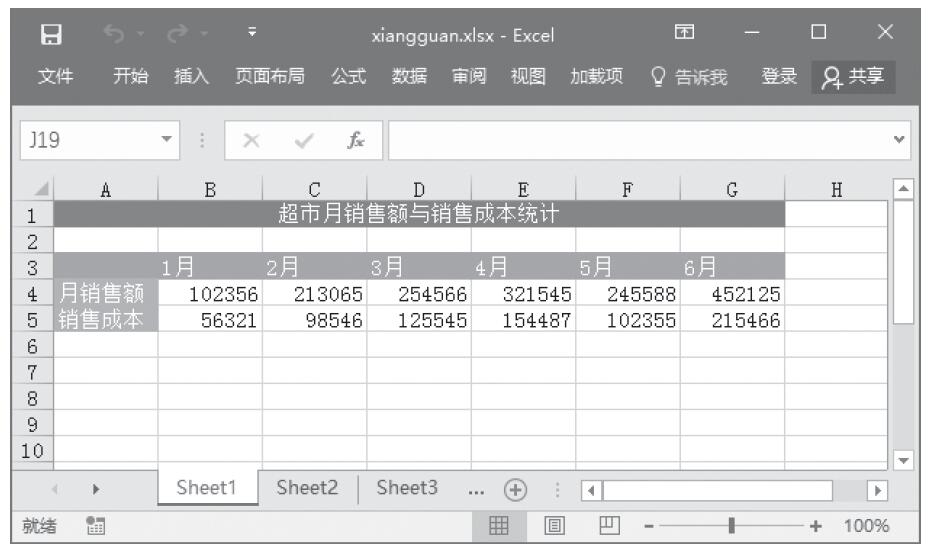Image resolution: width=929 pixels, height=553 pixels.
Task: Expand the Name Box dropdown arrow
Action: tap(167, 142)
